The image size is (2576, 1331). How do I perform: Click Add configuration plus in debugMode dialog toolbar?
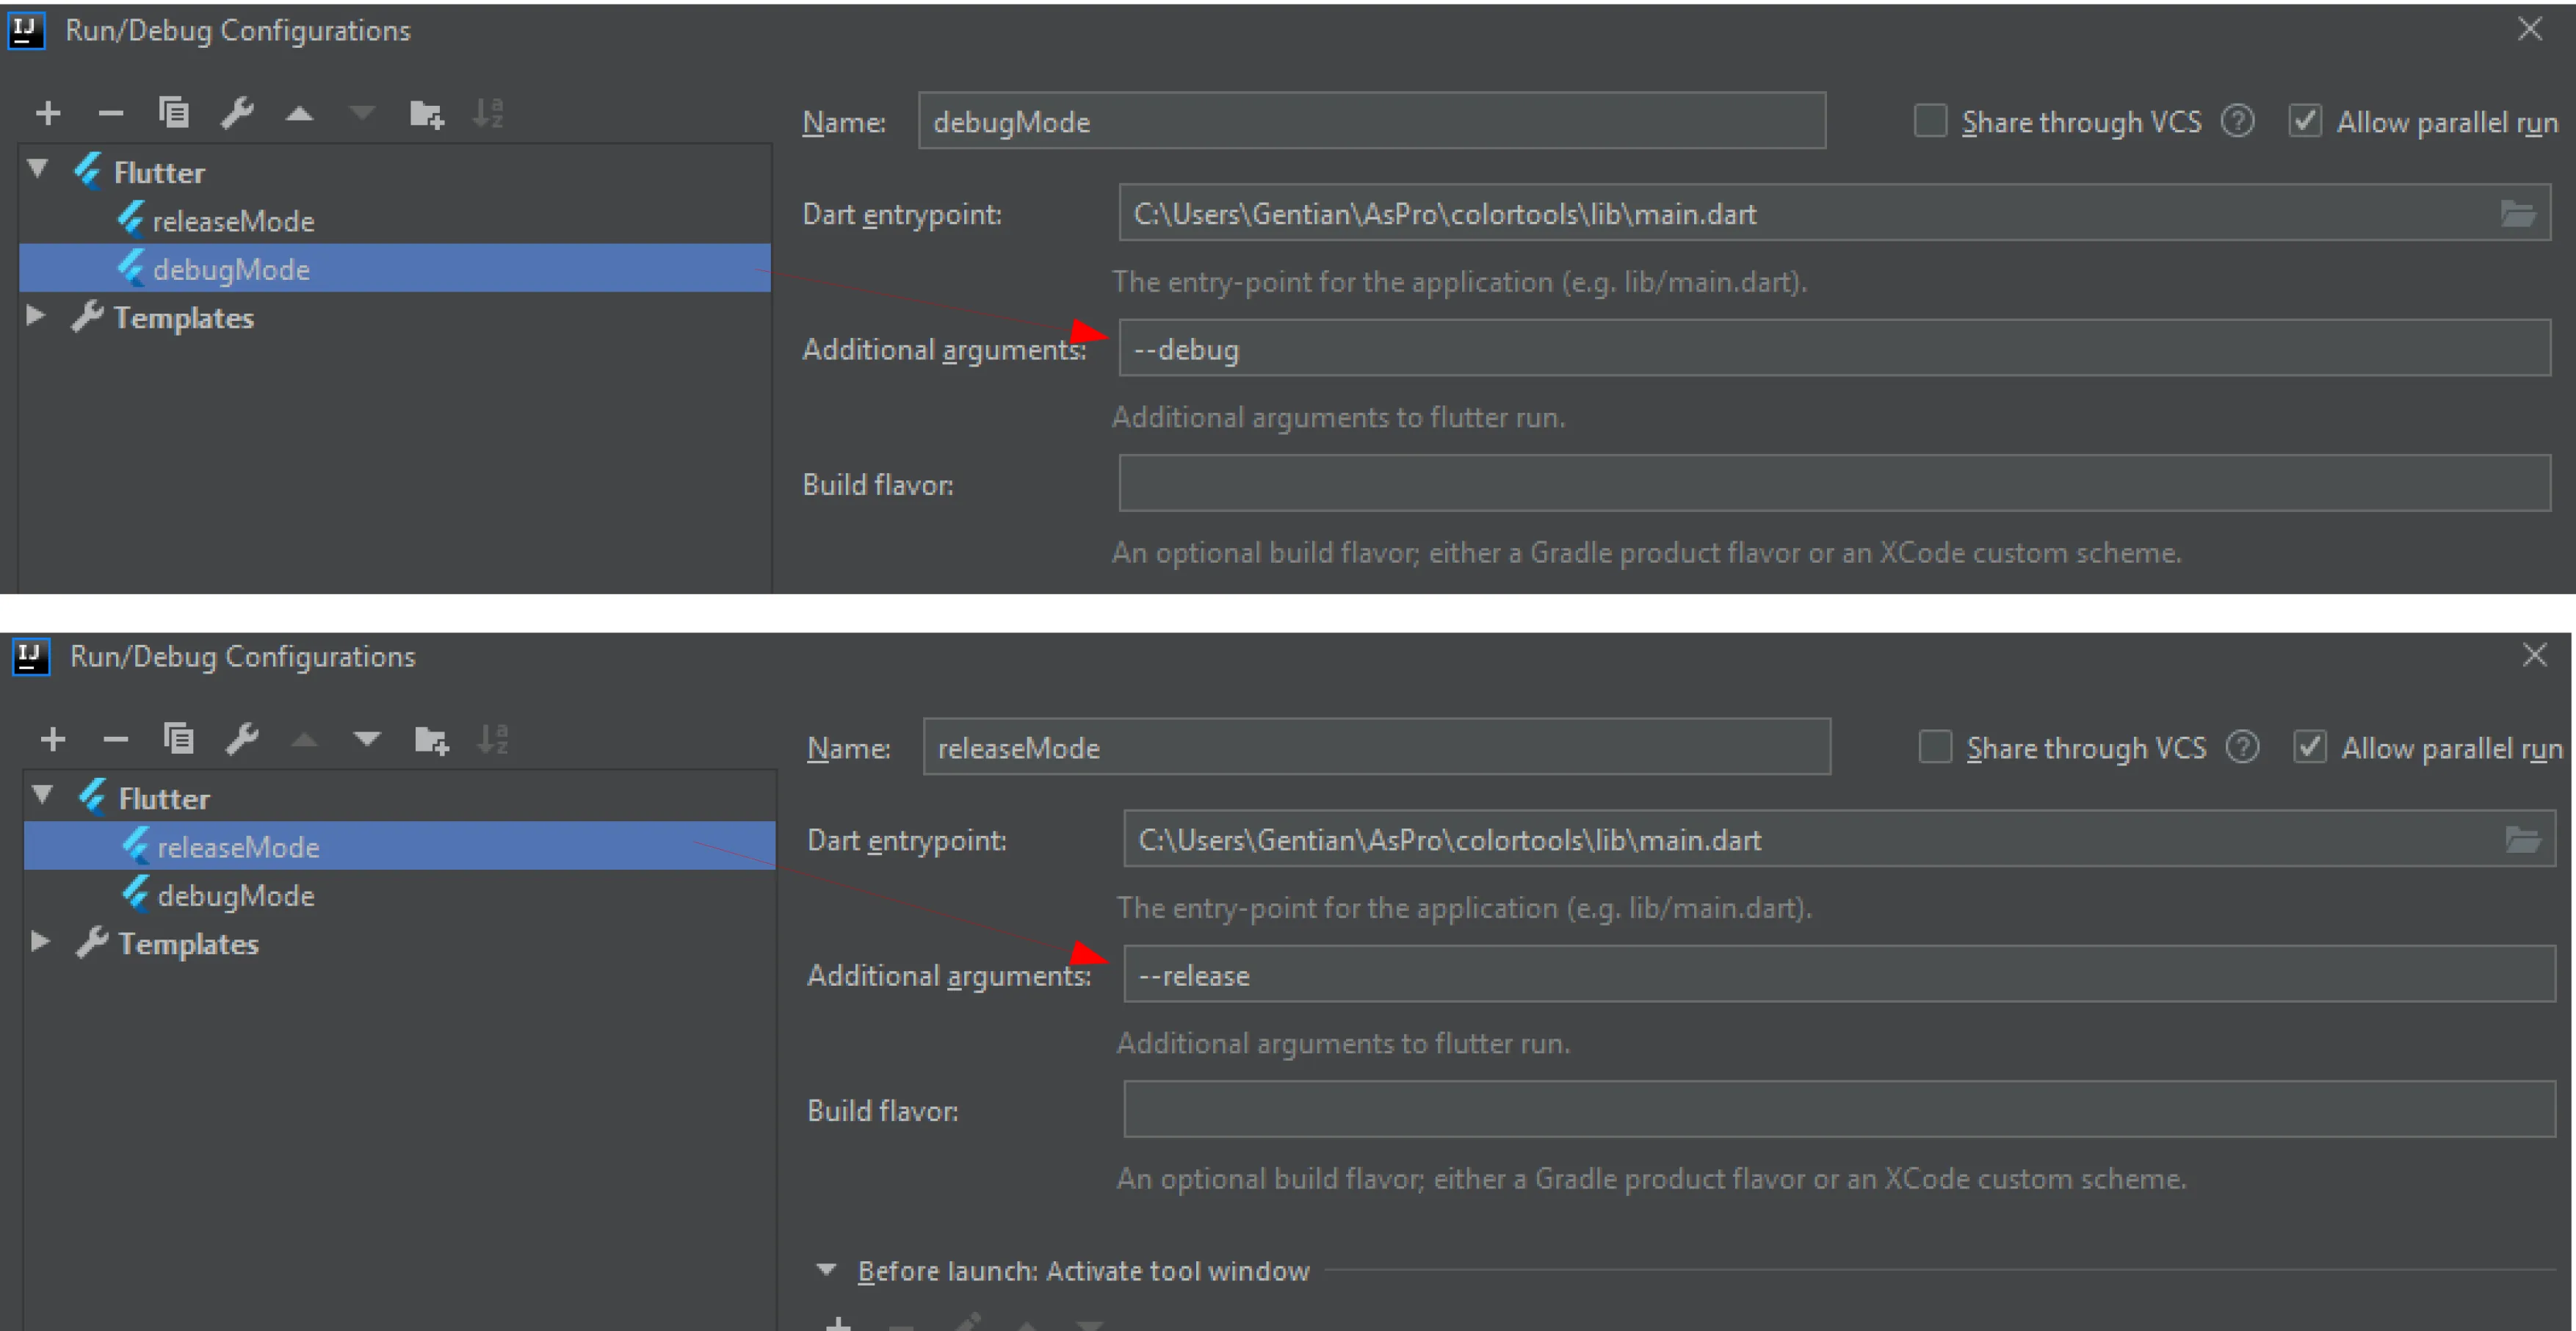48,114
